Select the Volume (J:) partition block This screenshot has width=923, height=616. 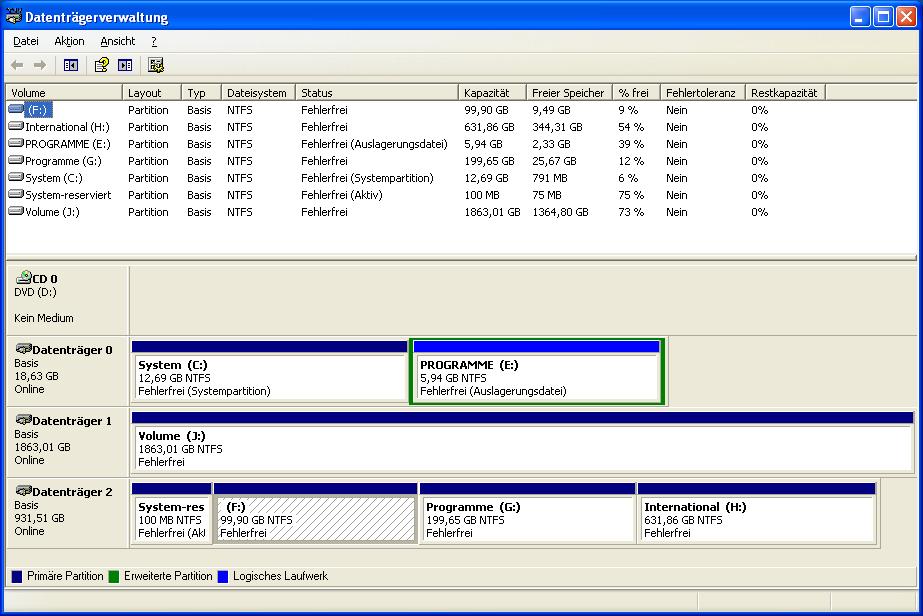point(523,442)
